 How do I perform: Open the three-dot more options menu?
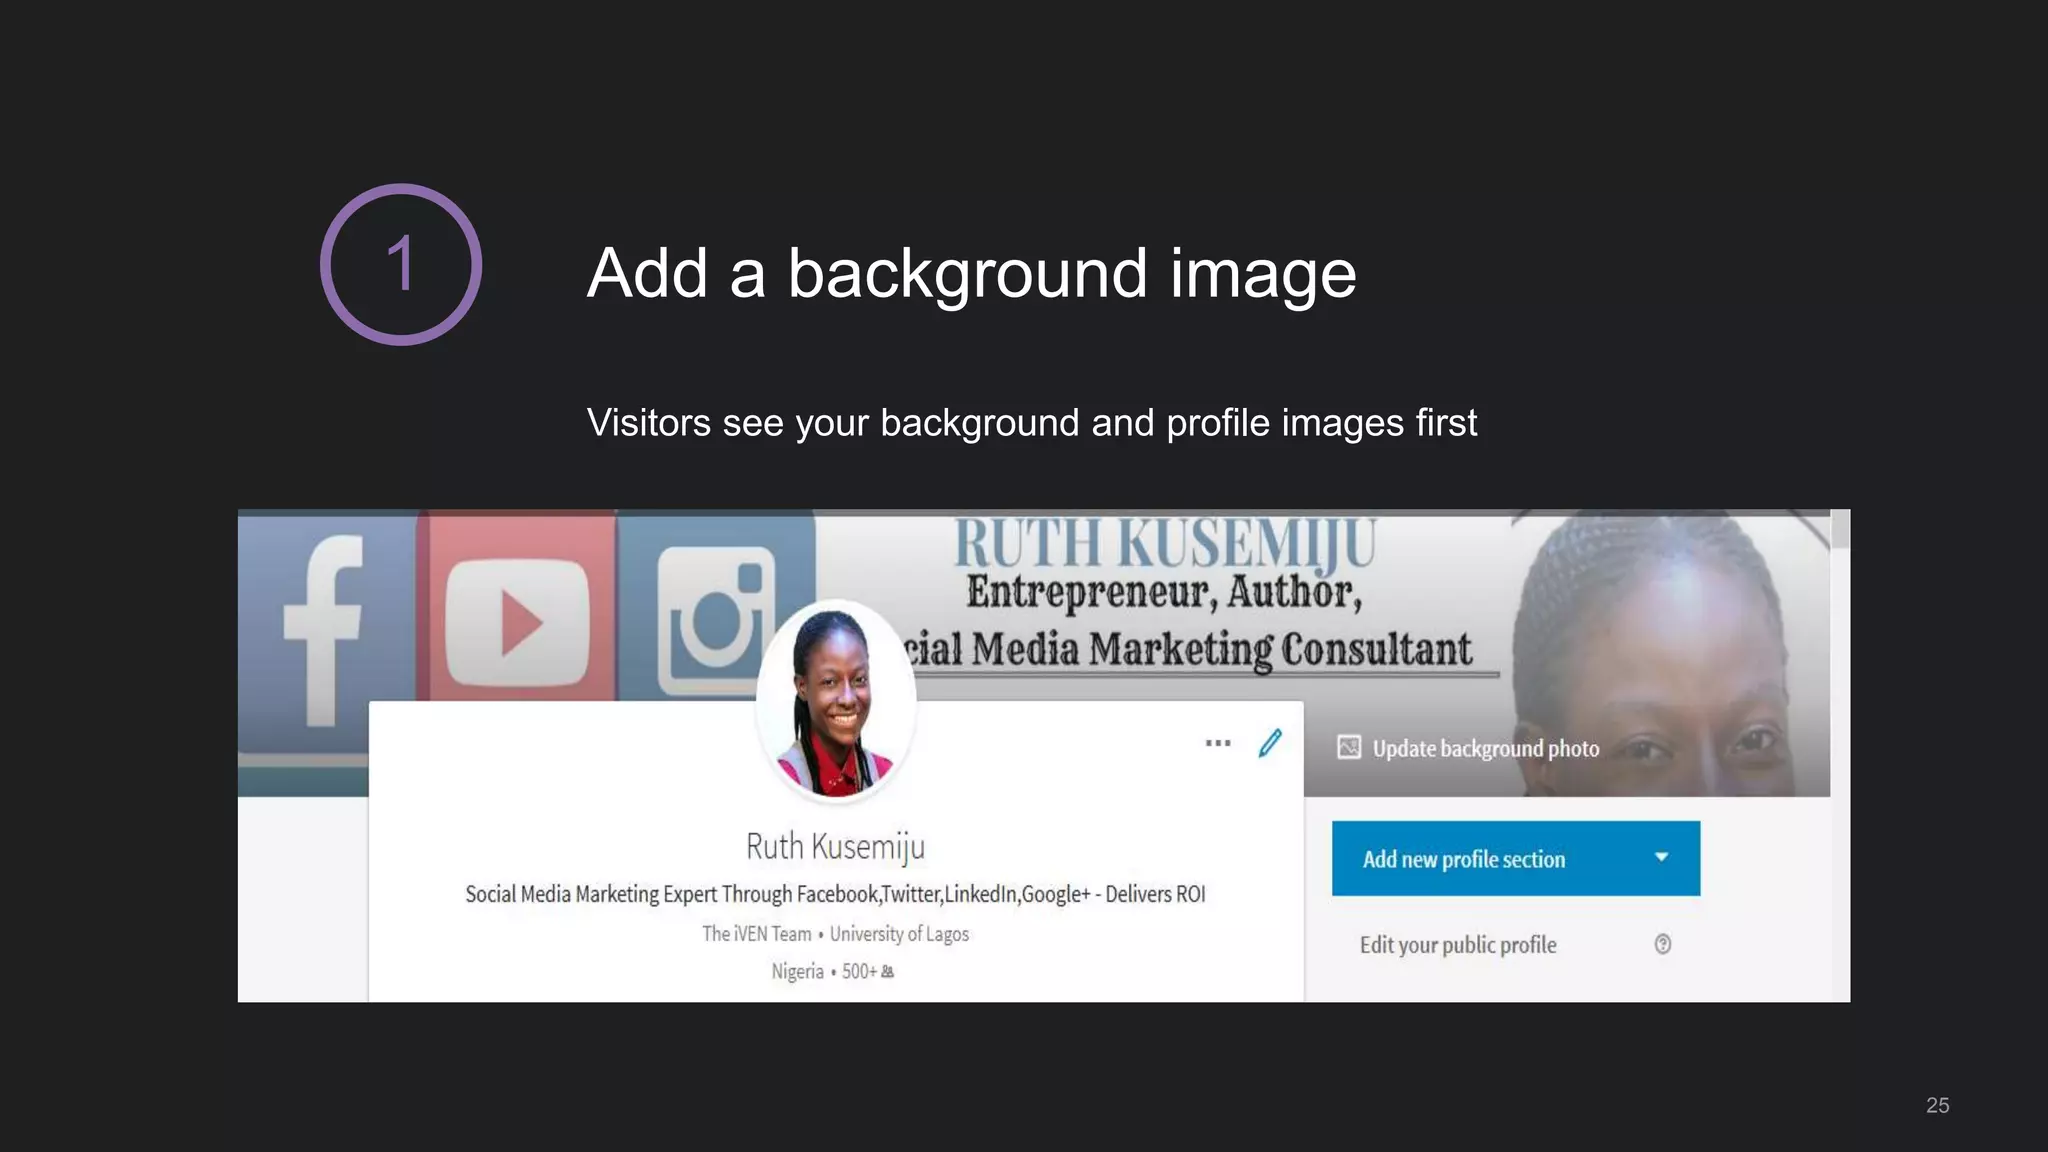pyautogui.click(x=1218, y=743)
